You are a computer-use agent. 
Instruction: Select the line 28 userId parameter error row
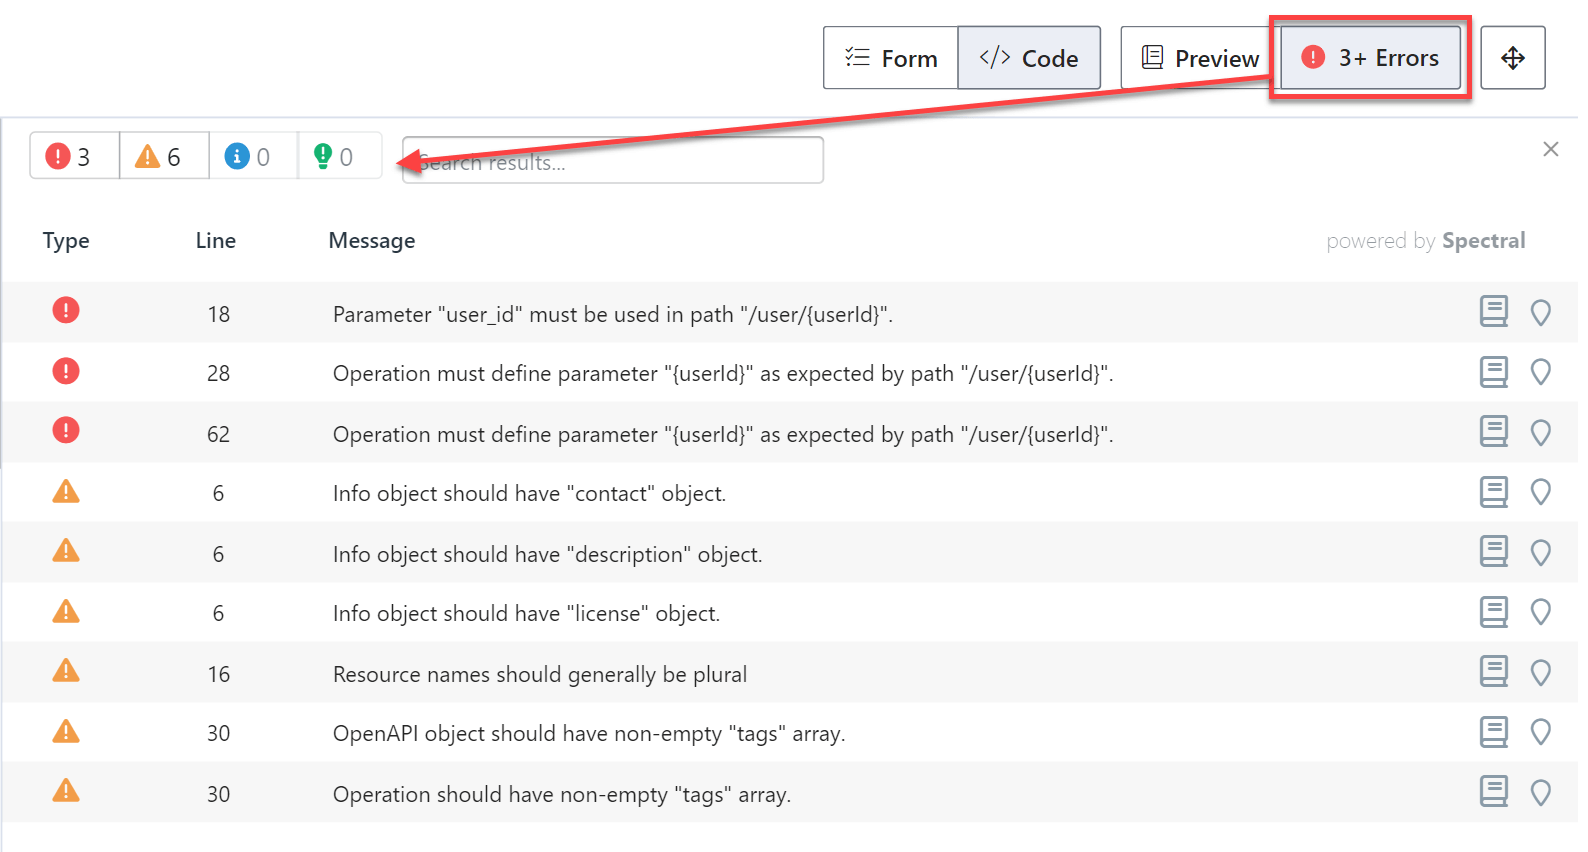pyautogui.click(x=722, y=373)
